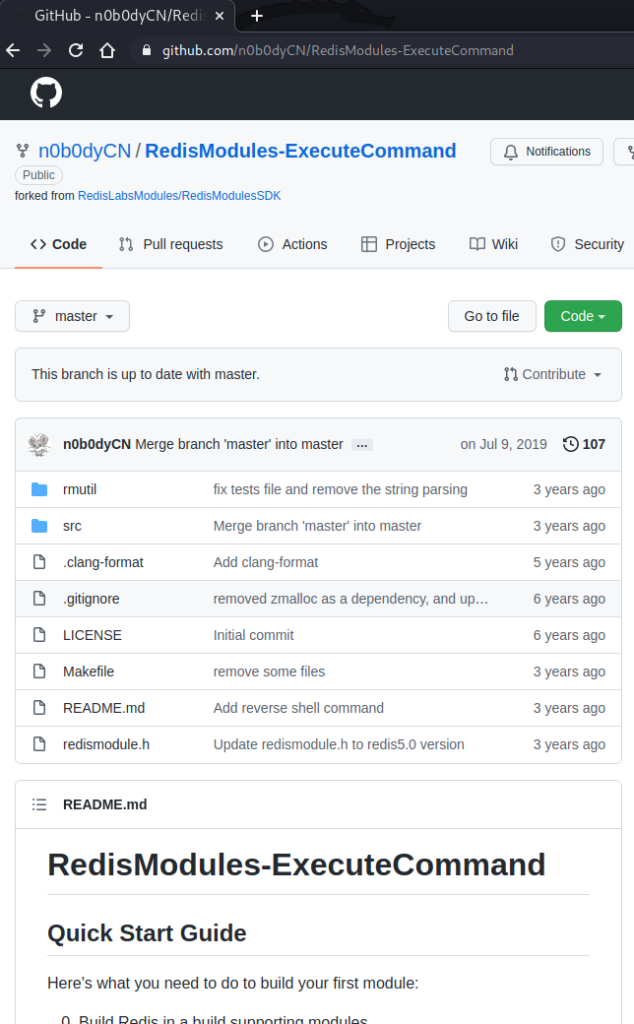Open the rmutil folder

coord(80,490)
